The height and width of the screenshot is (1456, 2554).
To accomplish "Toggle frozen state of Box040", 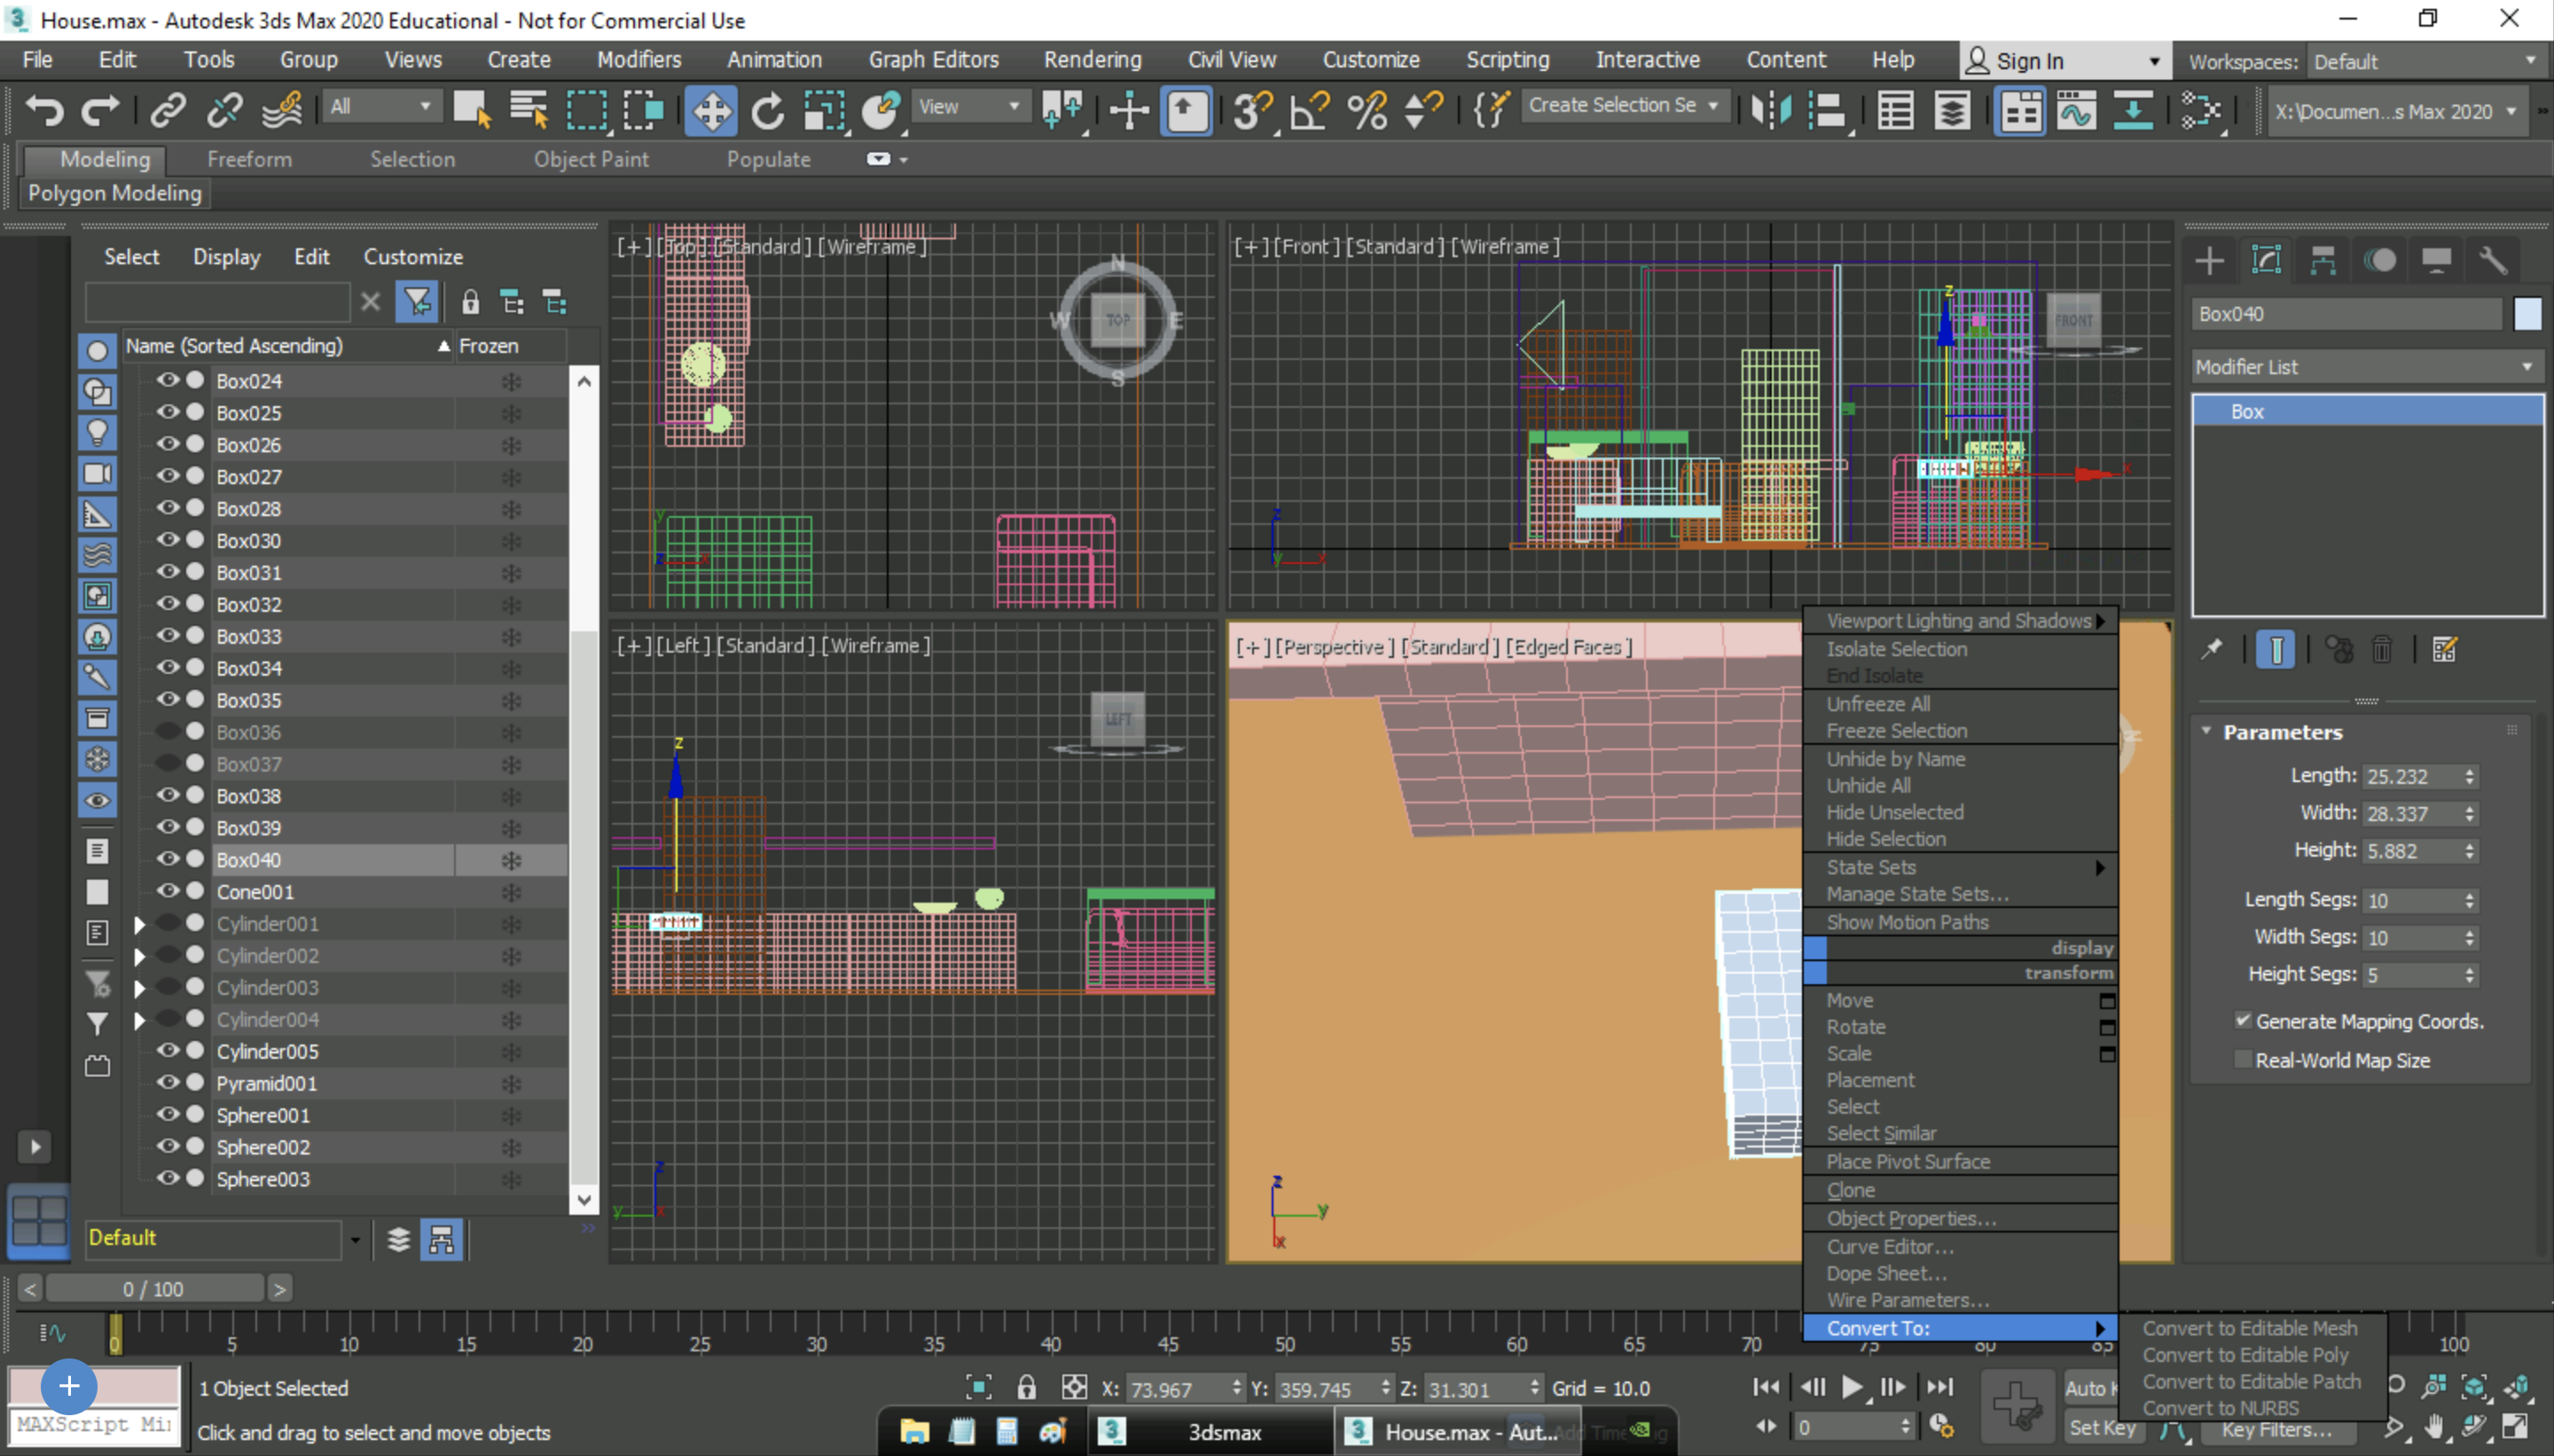I will point(511,860).
